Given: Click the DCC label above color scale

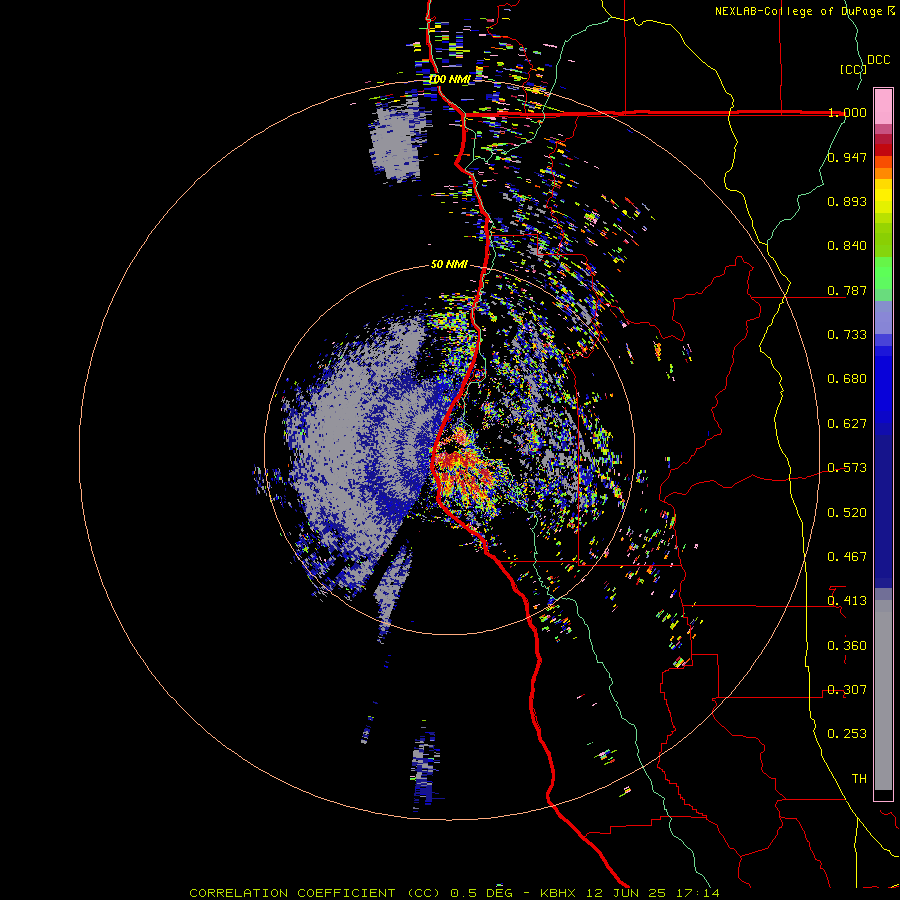Looking at the screenshot, I should pyautogui.click(x=879, y=60).
